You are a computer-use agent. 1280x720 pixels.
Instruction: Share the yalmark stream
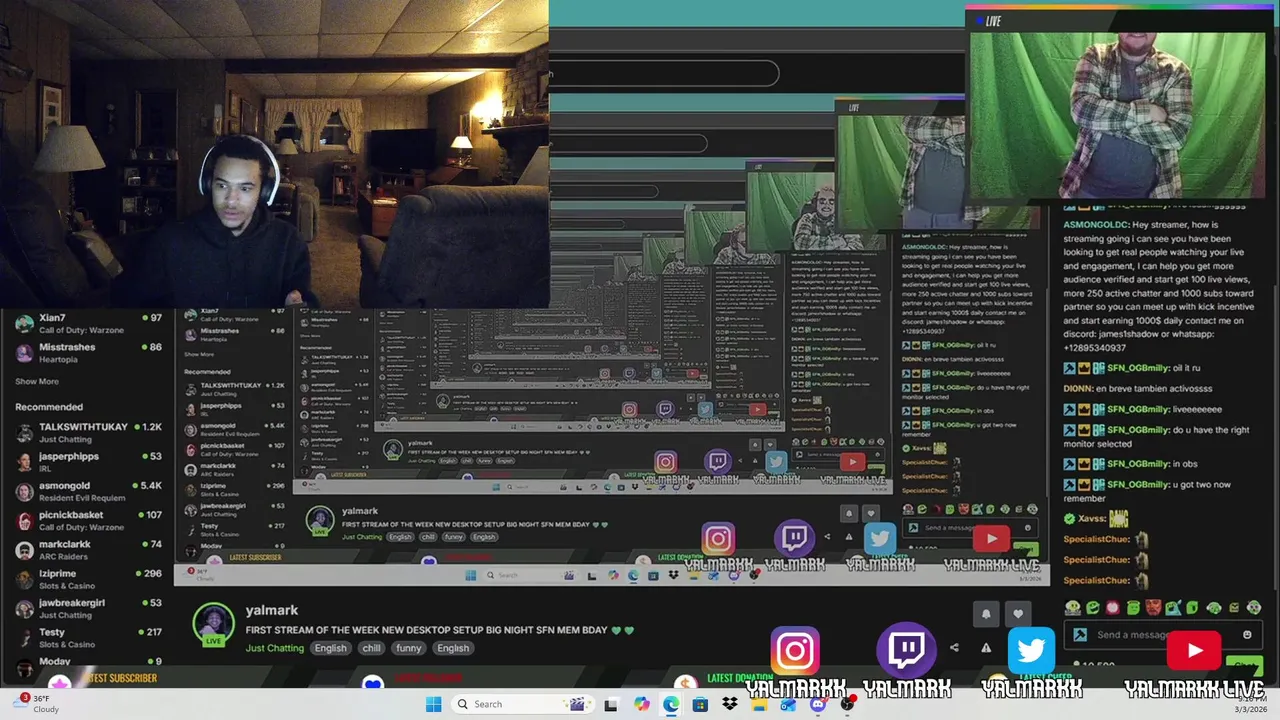pos(954,648)
